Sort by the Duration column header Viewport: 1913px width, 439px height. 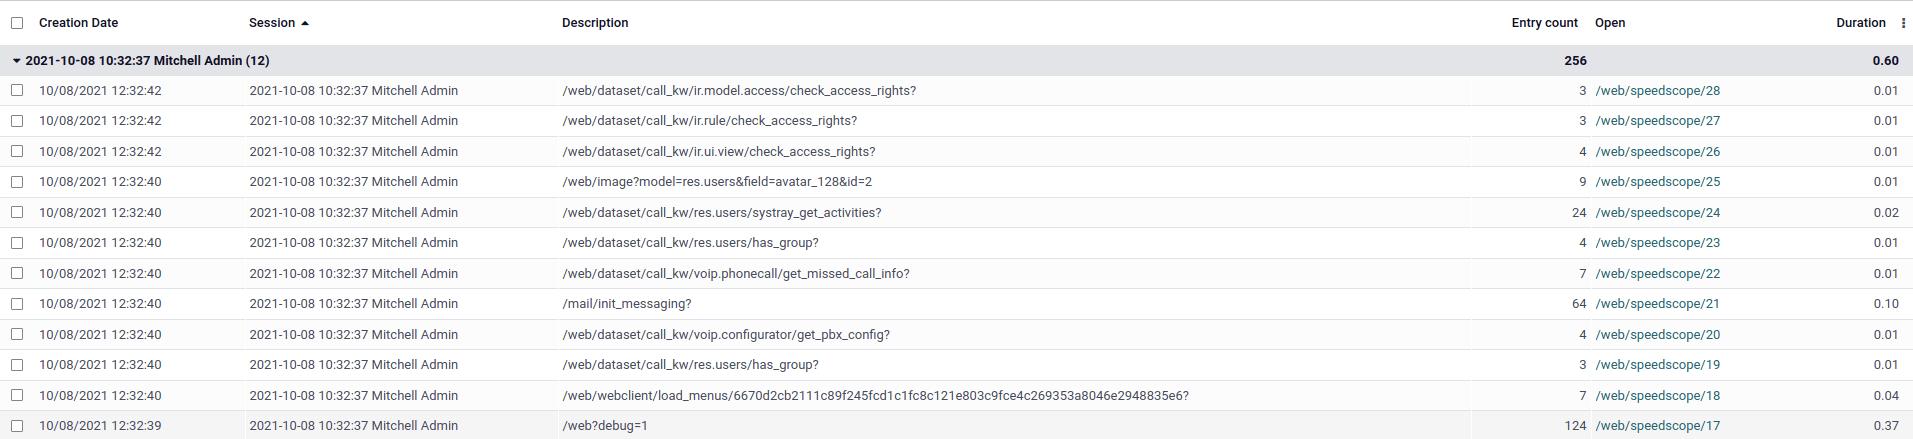1860,23
